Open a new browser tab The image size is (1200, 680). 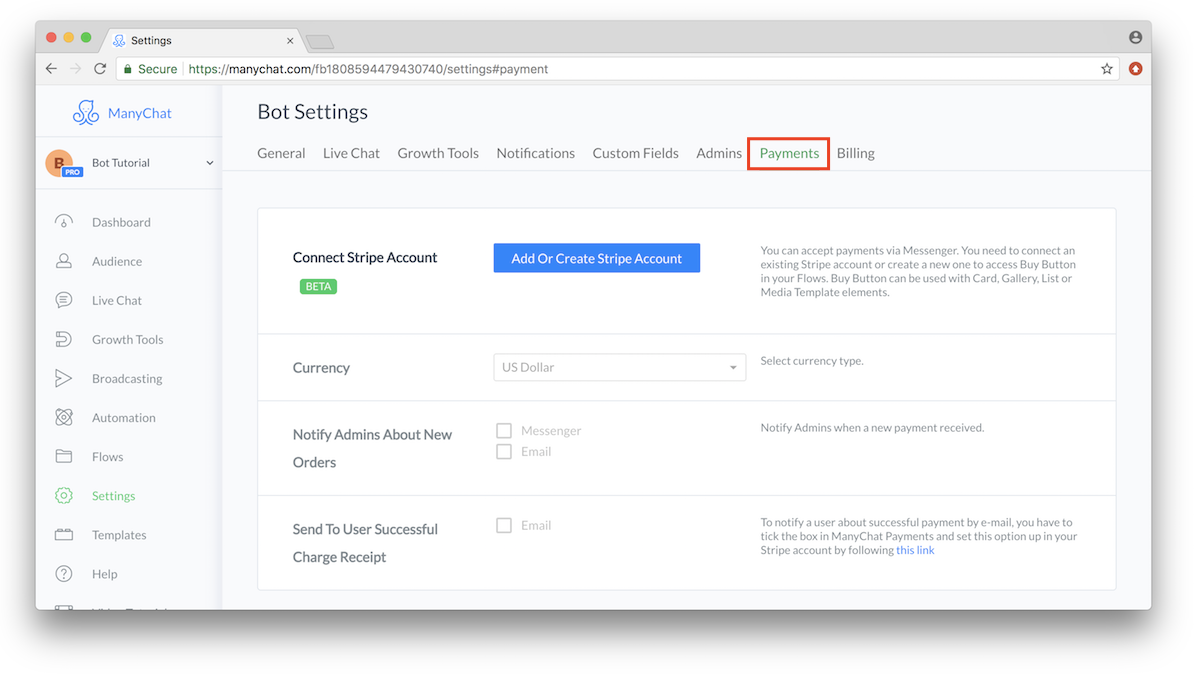(319, 41)
